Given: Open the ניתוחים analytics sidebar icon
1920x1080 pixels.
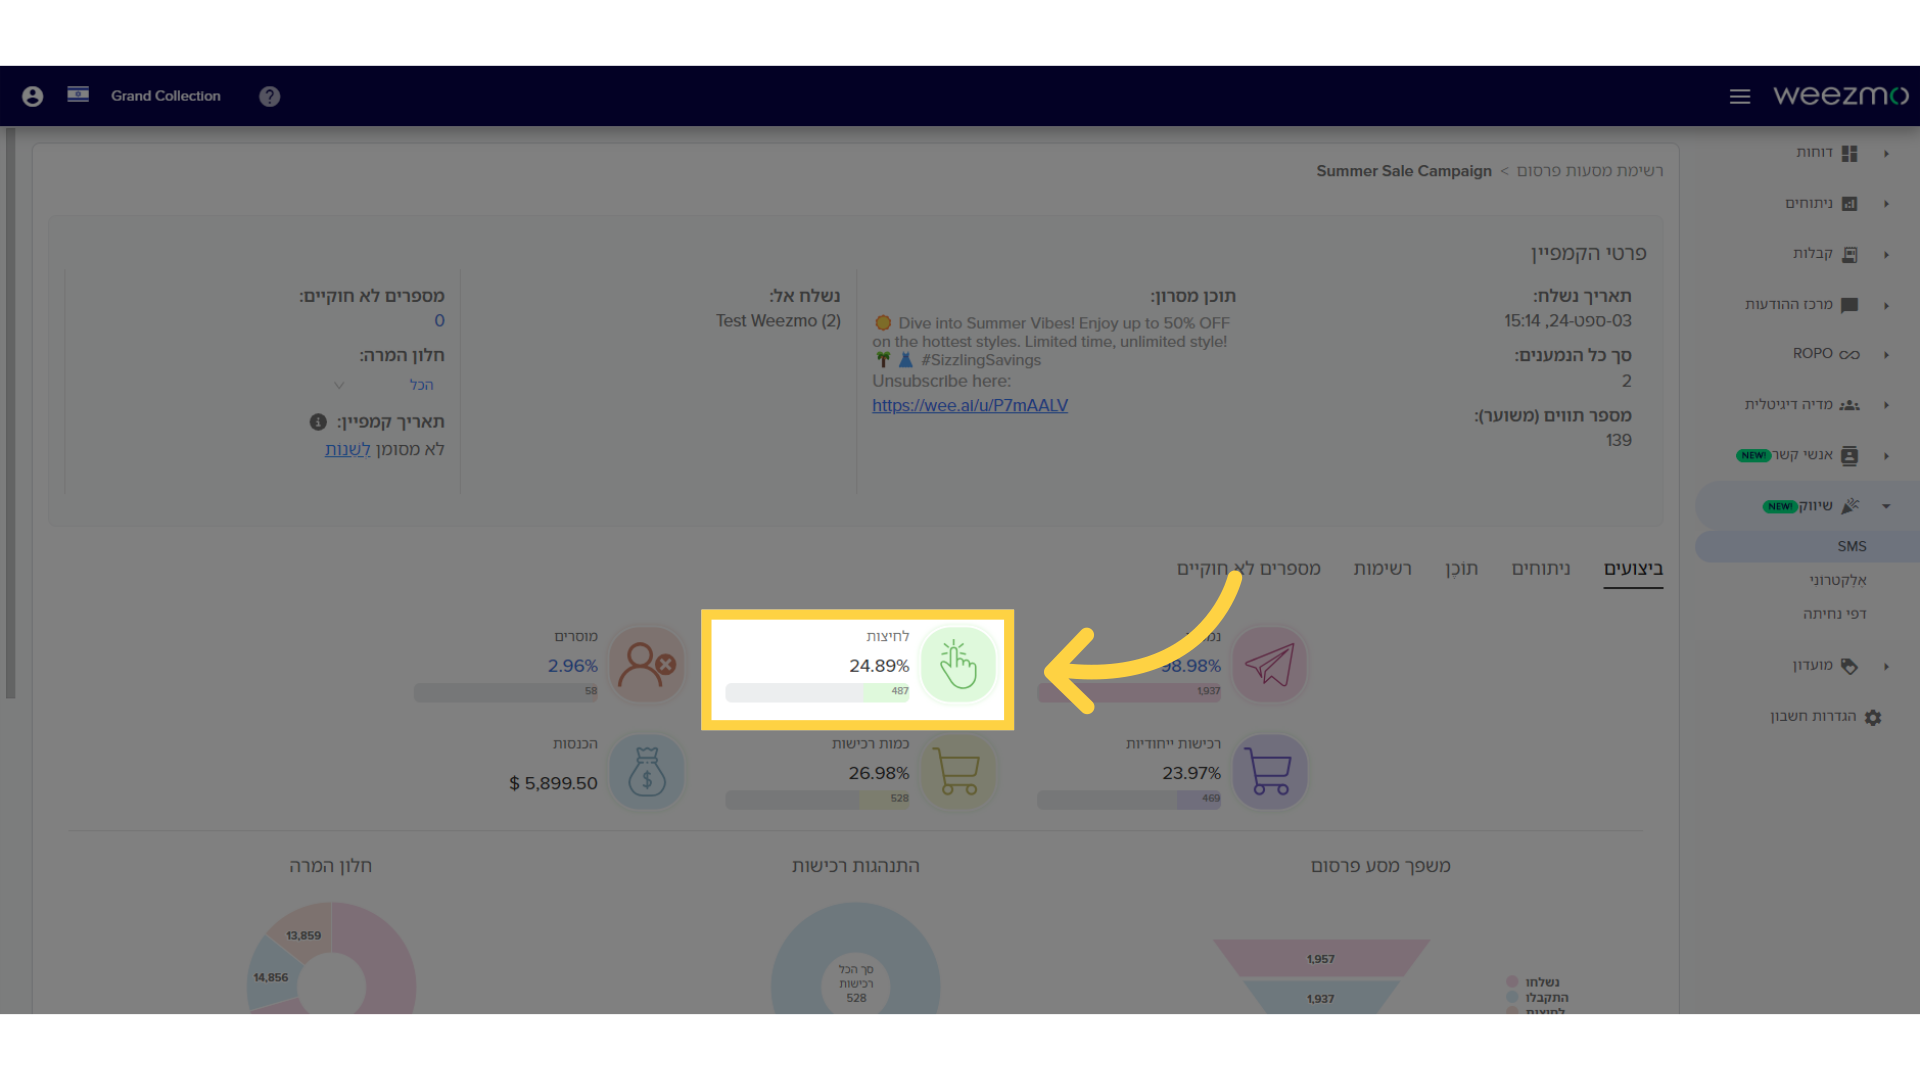Looking at the screenshot, I should tap(1850, 204).
